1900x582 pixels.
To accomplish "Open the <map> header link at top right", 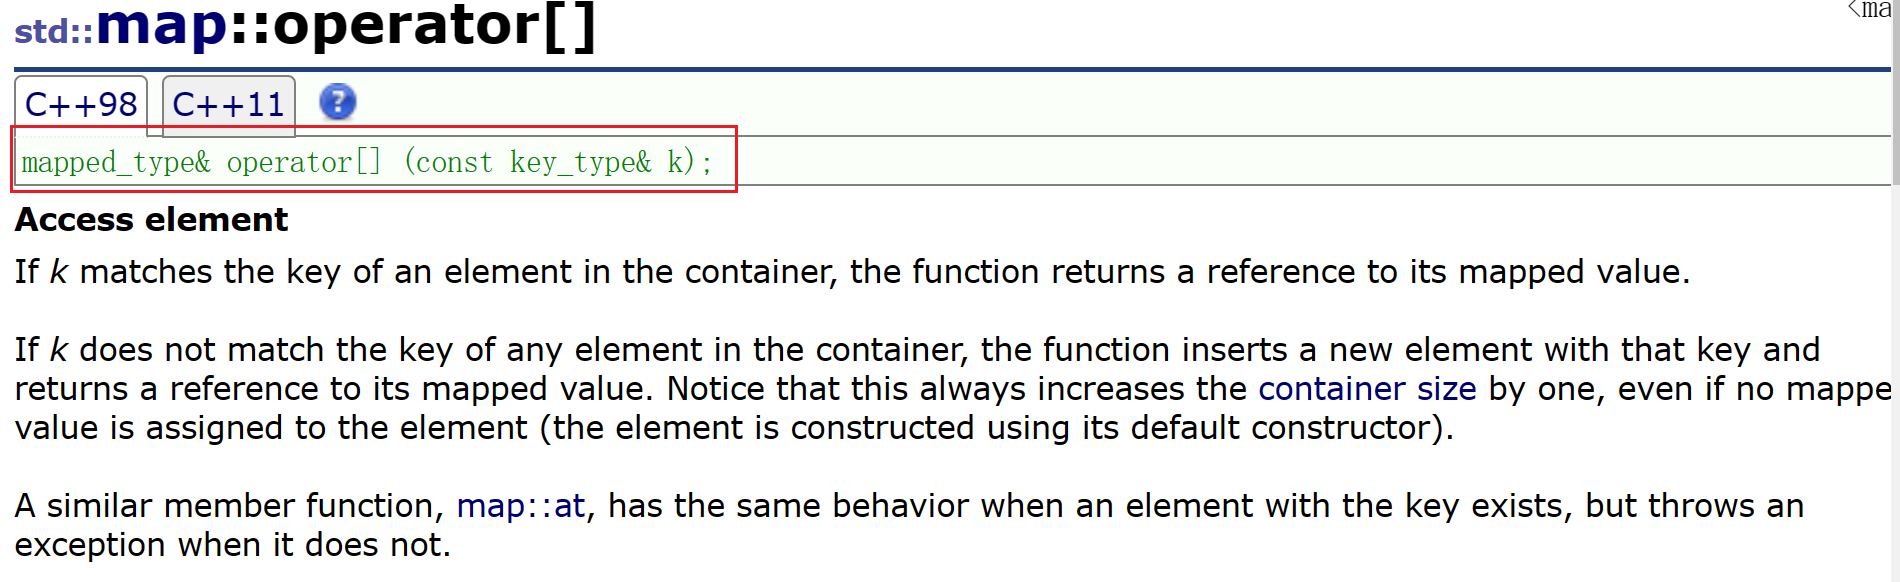I will [1870, 10].
